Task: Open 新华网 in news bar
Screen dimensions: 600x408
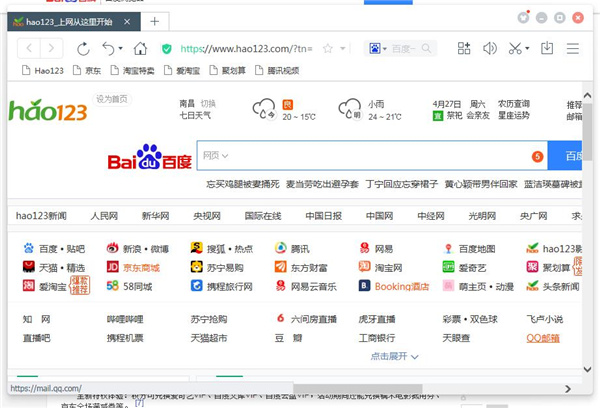Action: (155, 216)
